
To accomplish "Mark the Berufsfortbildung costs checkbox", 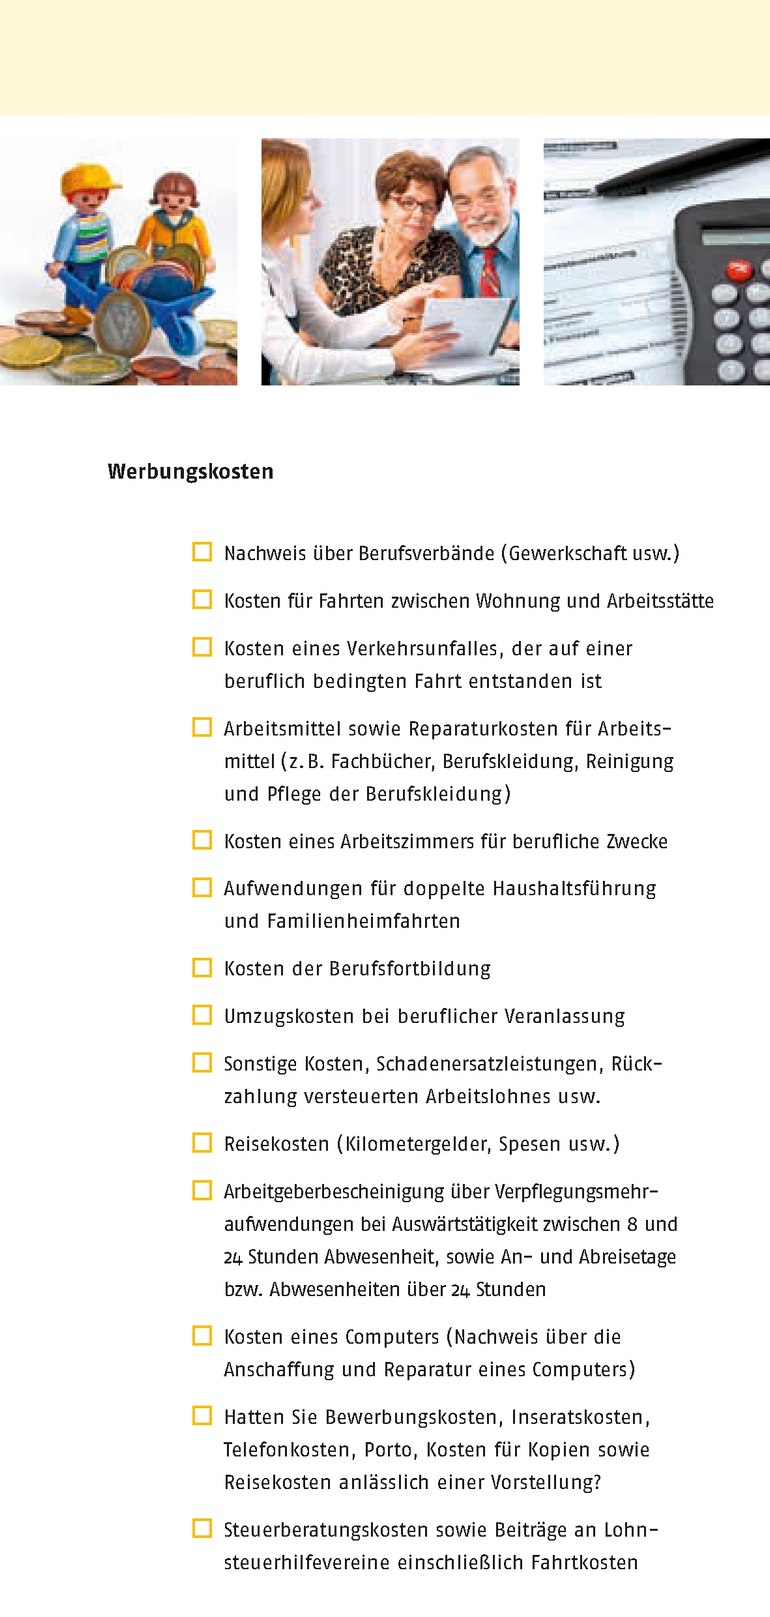I will tap(202, 967).
